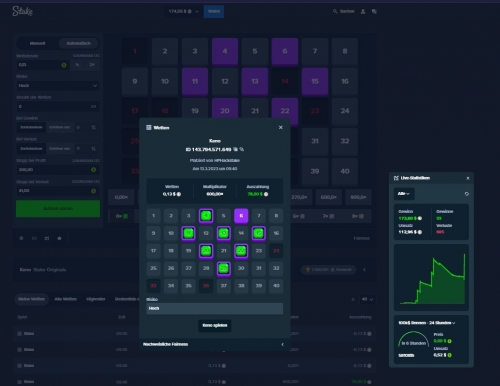Viewport: 500px width, 386px height.
Task: Expand the Nachweisliche Fairness section
Action: [x=215, y=344]
